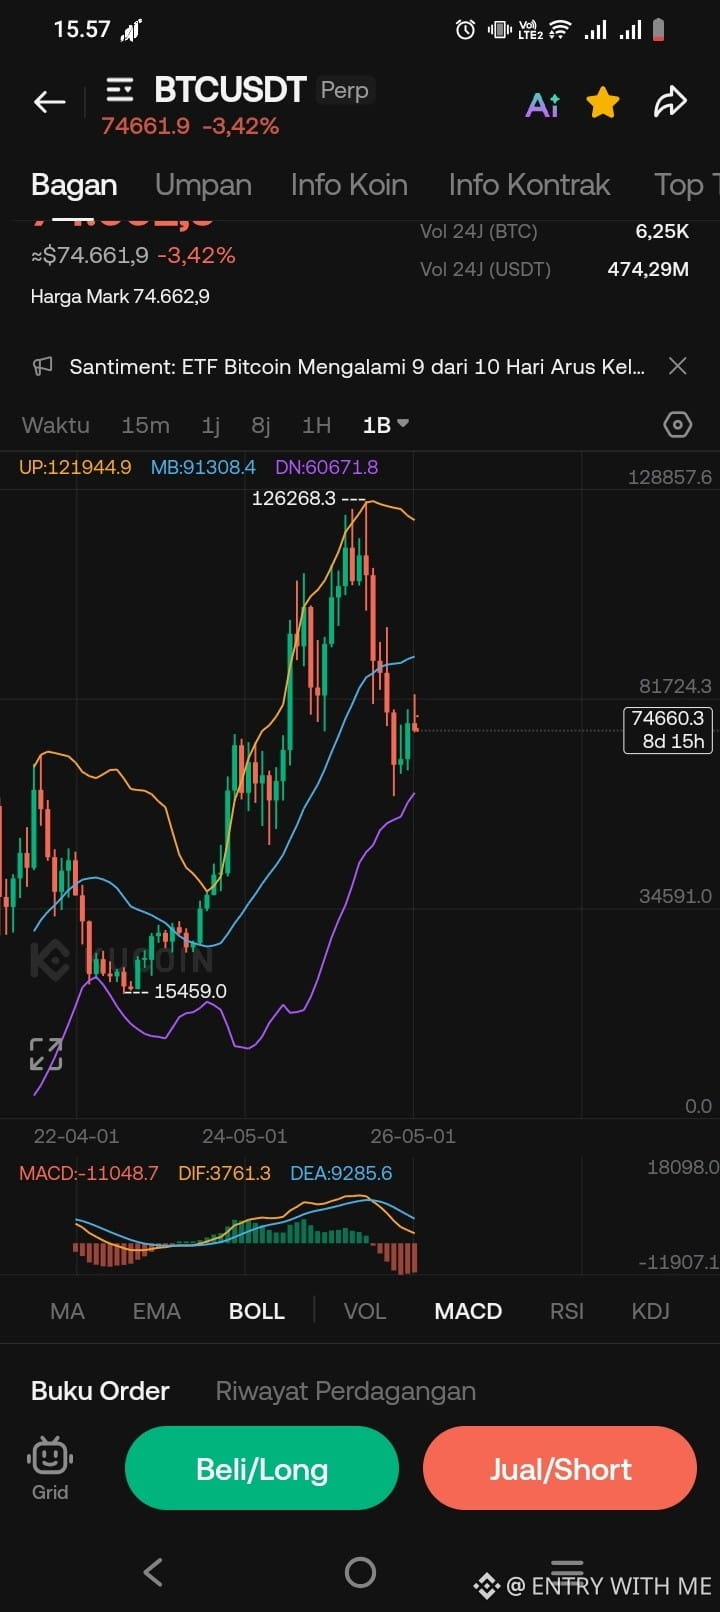The image size is (720, 1612).
Task: Tap the share arrow icon
Action: point(670,101)
